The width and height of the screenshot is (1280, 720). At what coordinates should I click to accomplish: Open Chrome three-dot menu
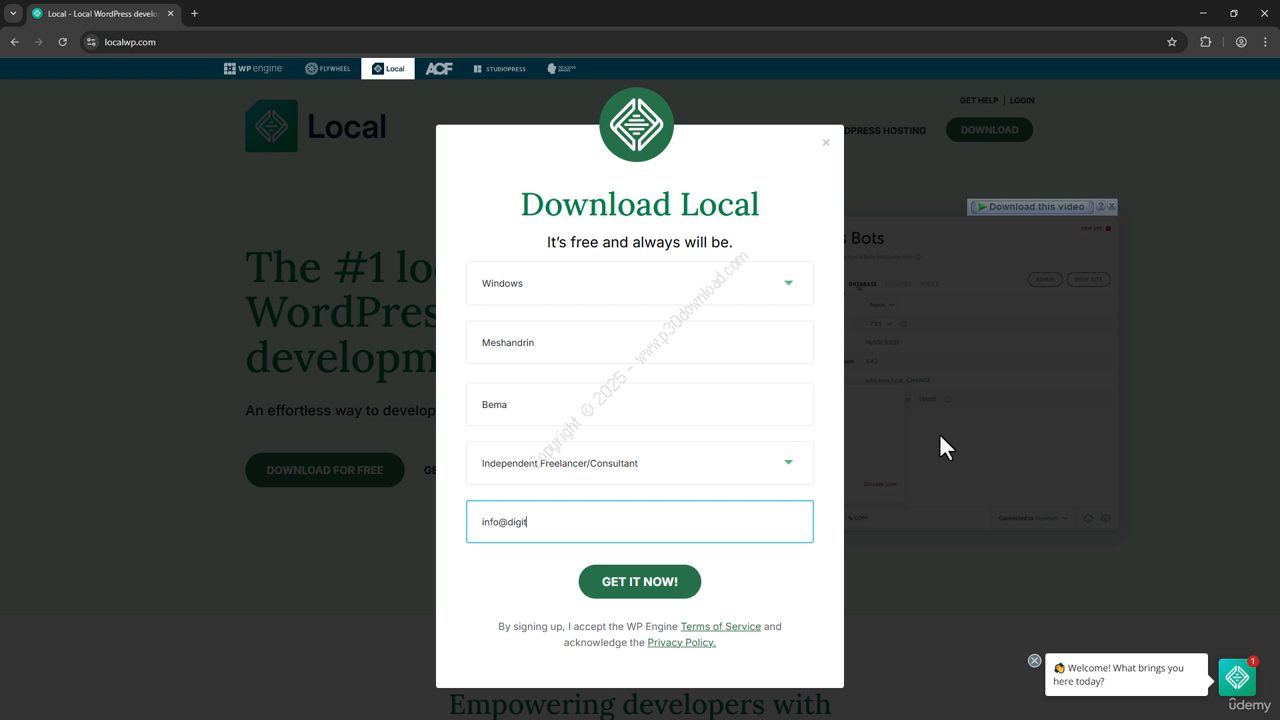coord(1266,42)
